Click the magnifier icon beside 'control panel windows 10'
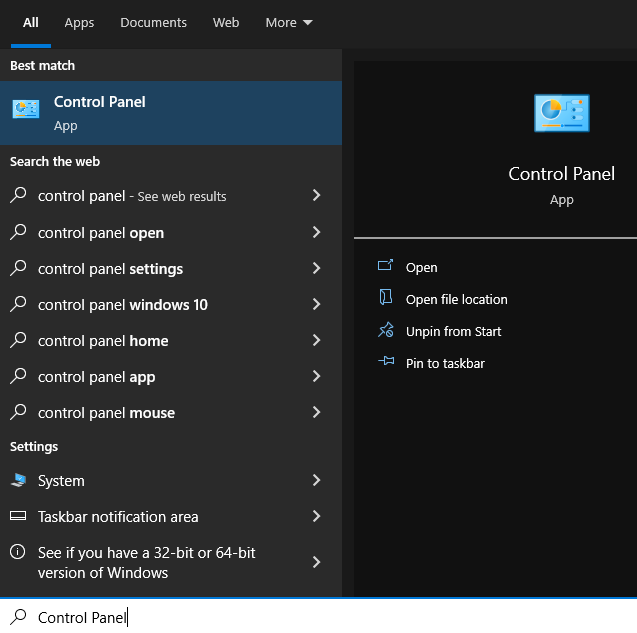This screenshot has height=633, width=637. [18, 304]
